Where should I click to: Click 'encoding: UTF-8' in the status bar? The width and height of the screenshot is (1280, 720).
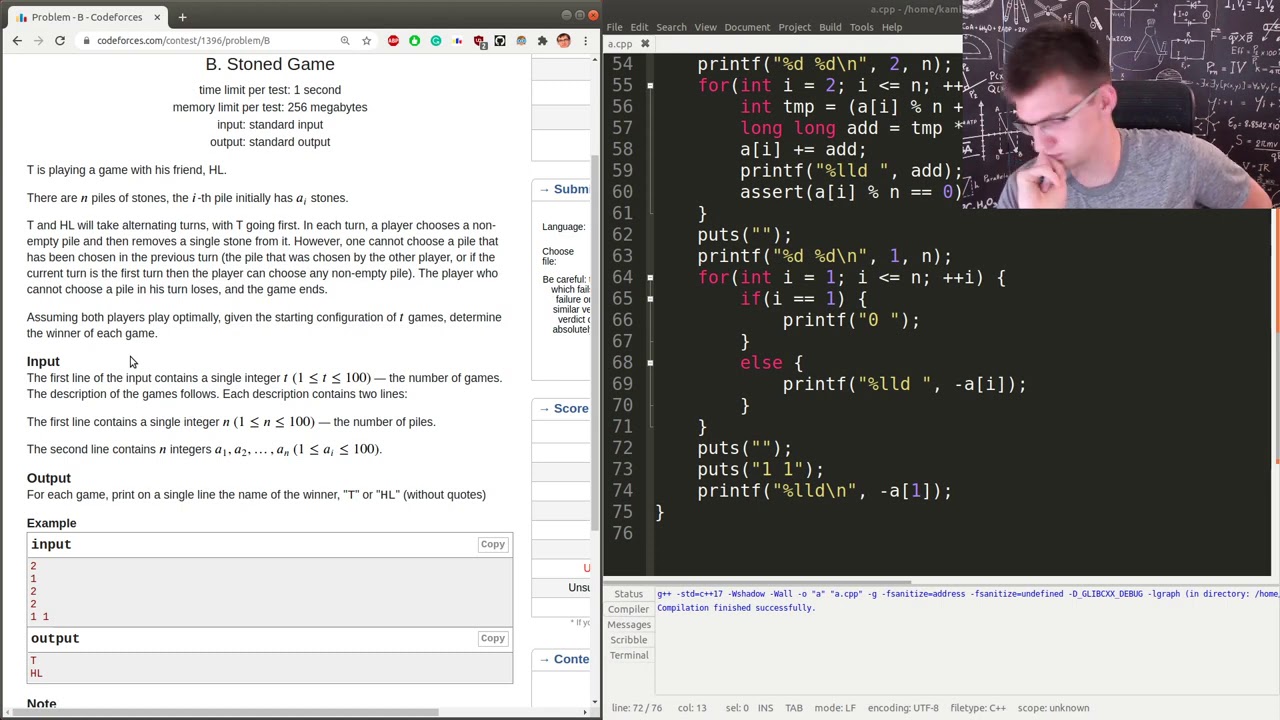click(902, 708)
